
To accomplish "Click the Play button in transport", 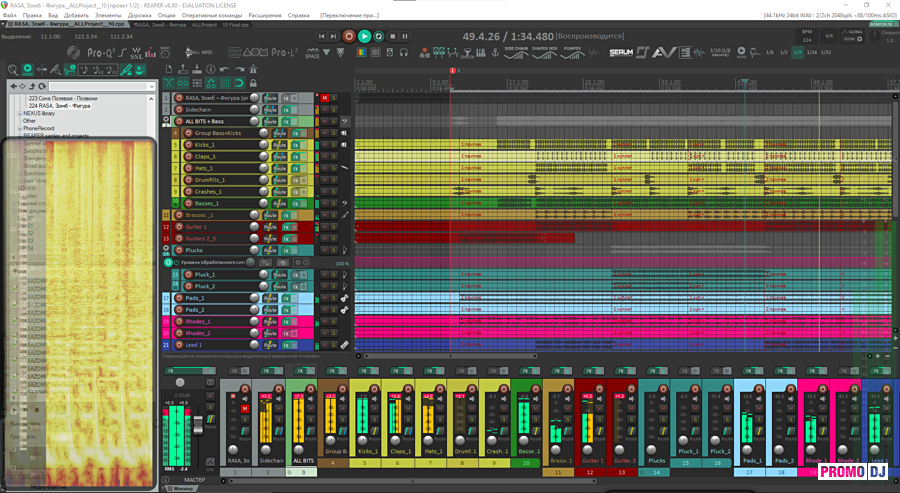I will (x=364, y=36).
